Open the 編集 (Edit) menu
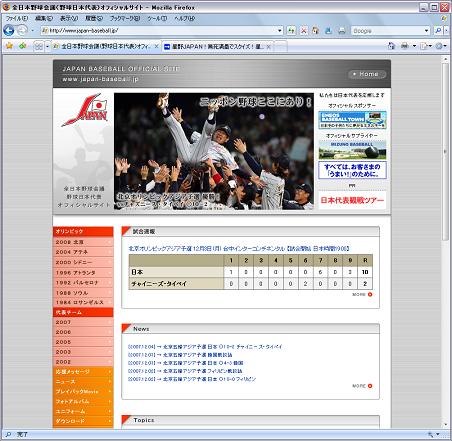 (44, 18)
